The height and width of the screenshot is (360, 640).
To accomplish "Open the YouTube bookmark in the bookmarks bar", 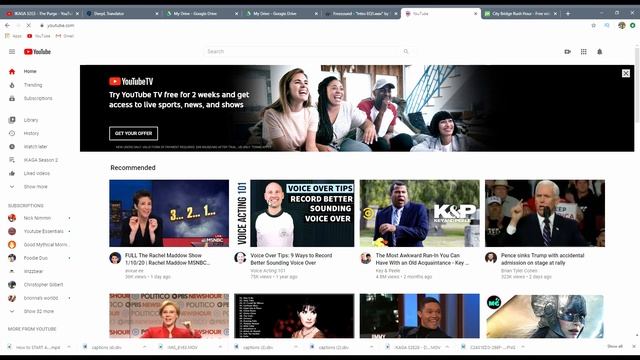I will tap(39, 36).
